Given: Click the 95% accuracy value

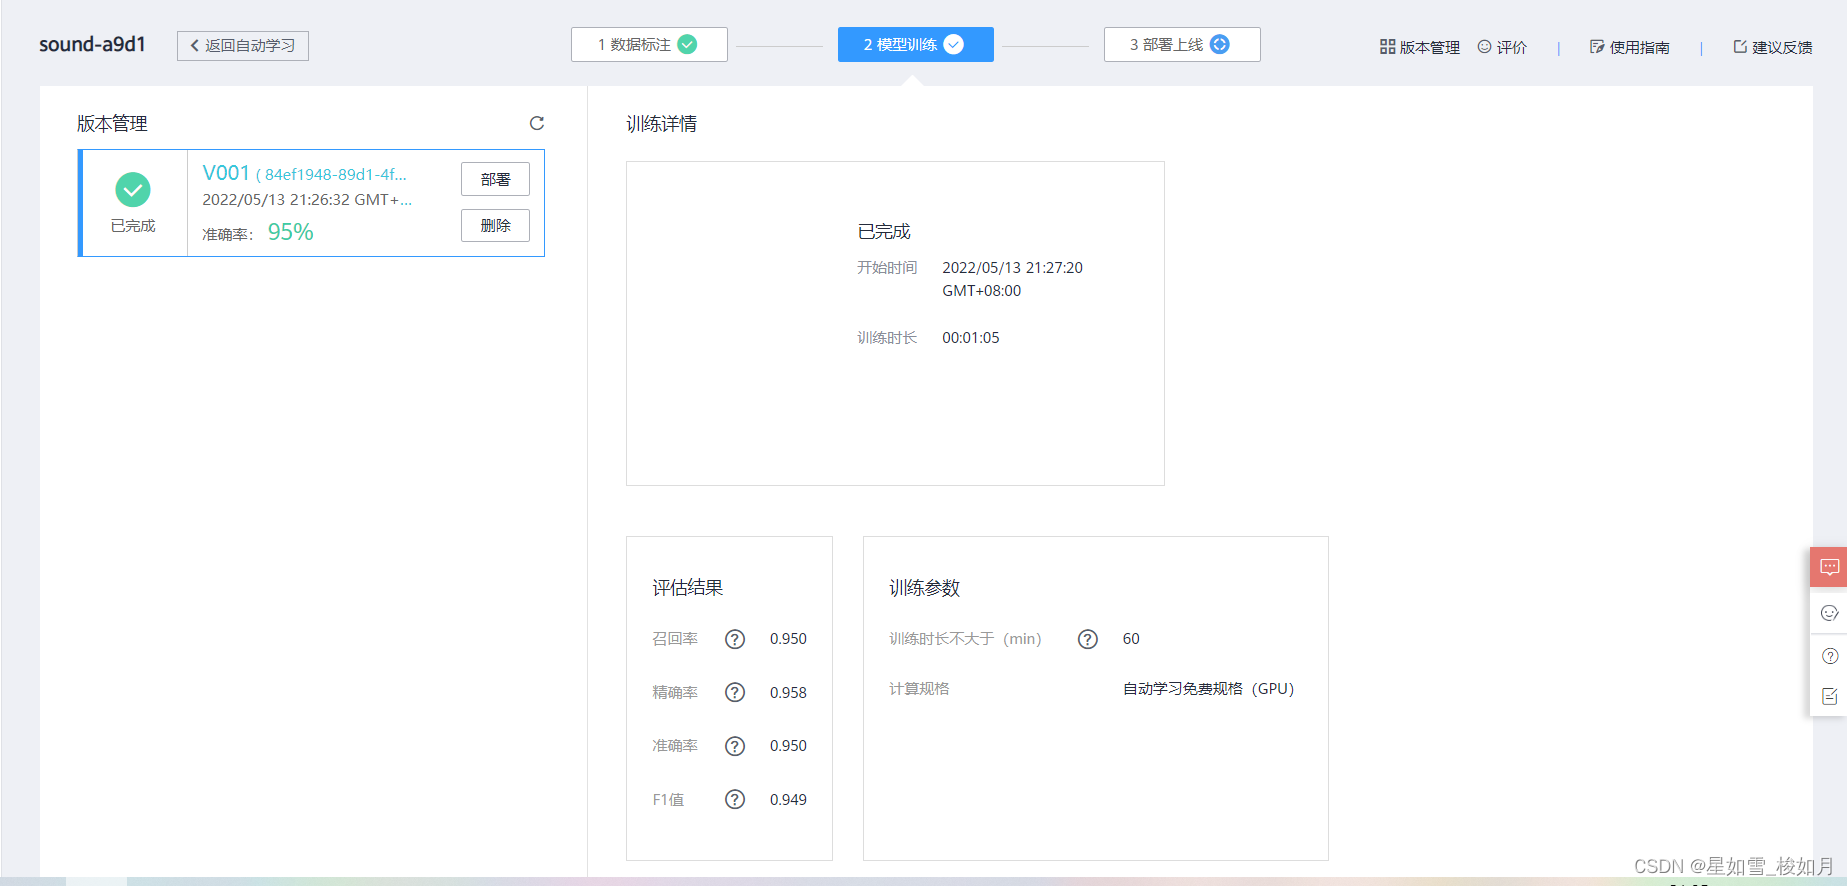Looking at the screenshot, I should [291, 232].
